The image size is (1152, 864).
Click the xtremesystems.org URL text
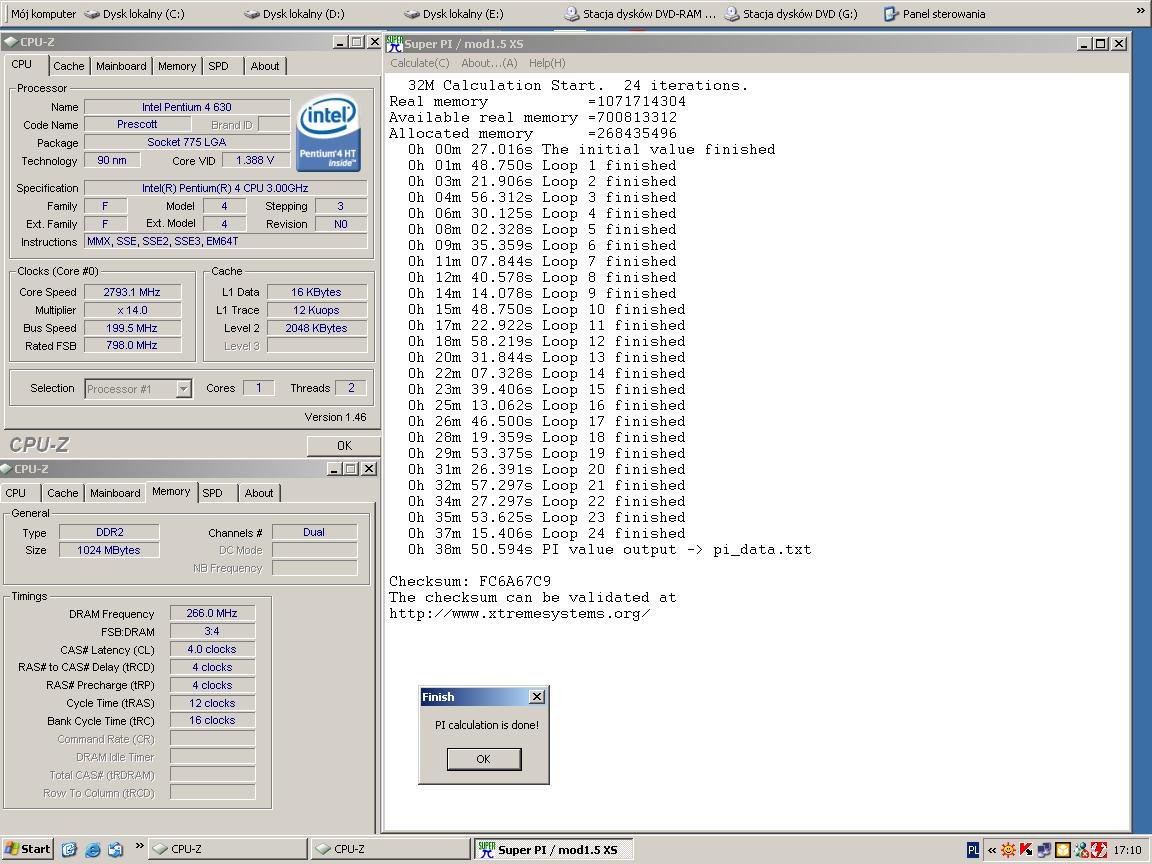(x=519, y=613)
